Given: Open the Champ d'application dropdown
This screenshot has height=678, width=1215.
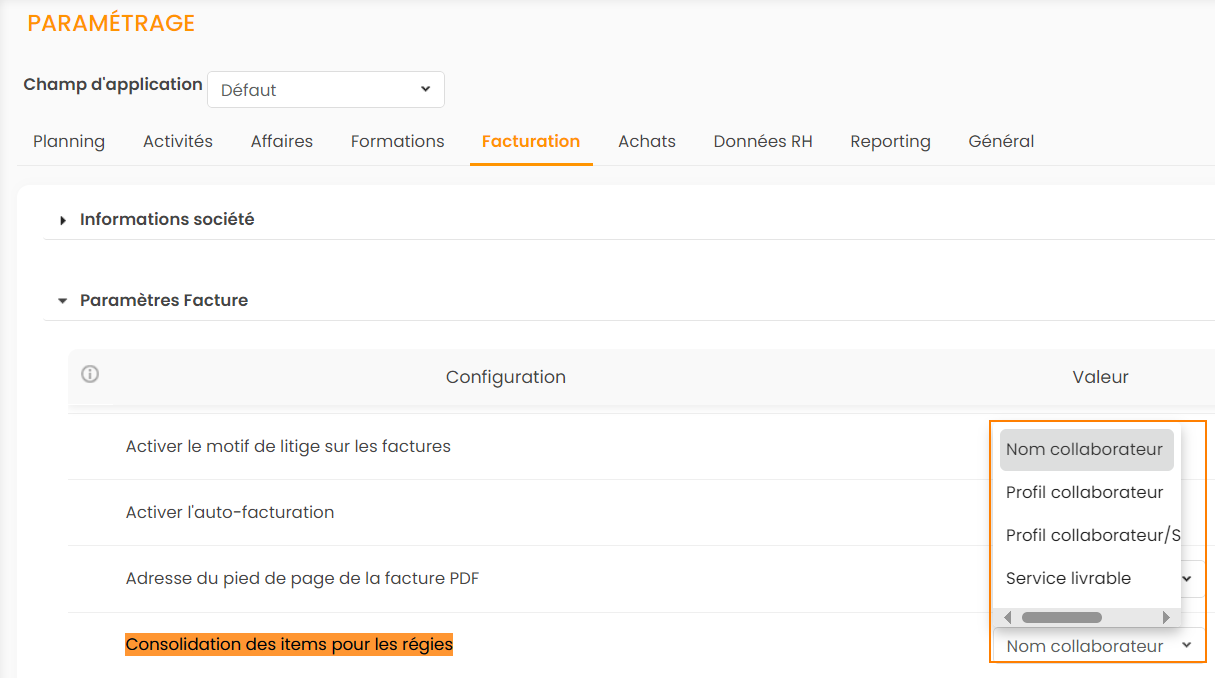Looking at the screenshot, I should point(325,90).
